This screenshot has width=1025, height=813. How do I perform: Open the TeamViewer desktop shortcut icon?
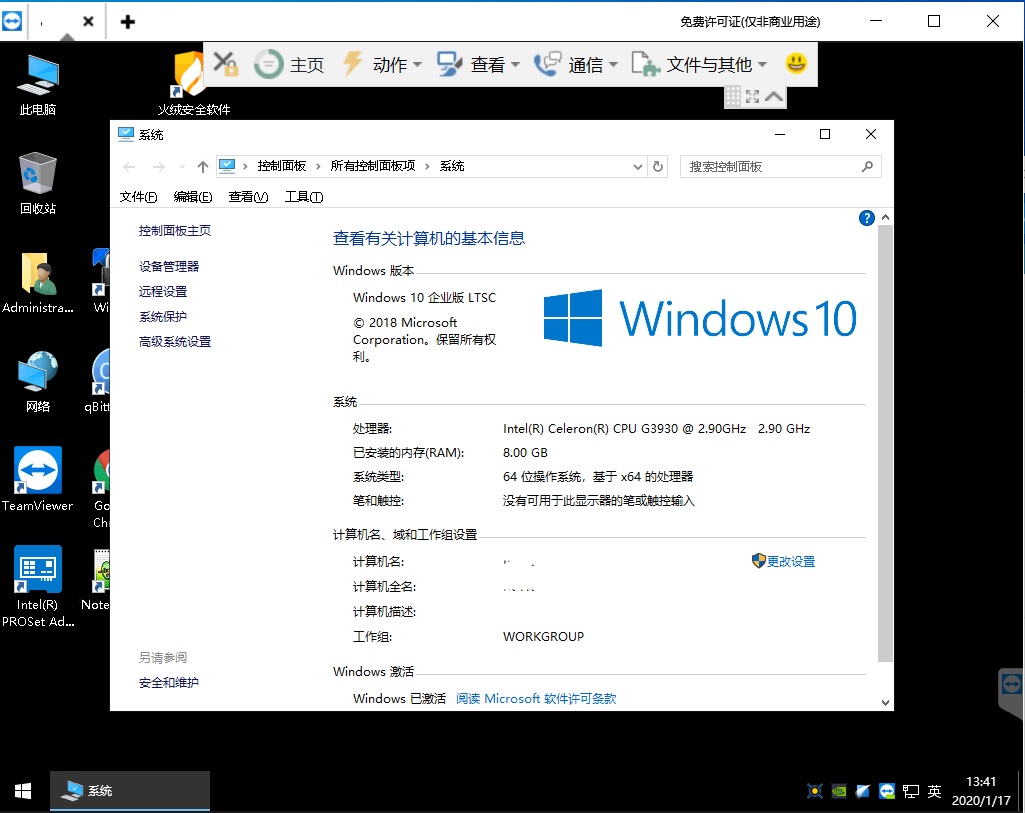coord(37,479)
